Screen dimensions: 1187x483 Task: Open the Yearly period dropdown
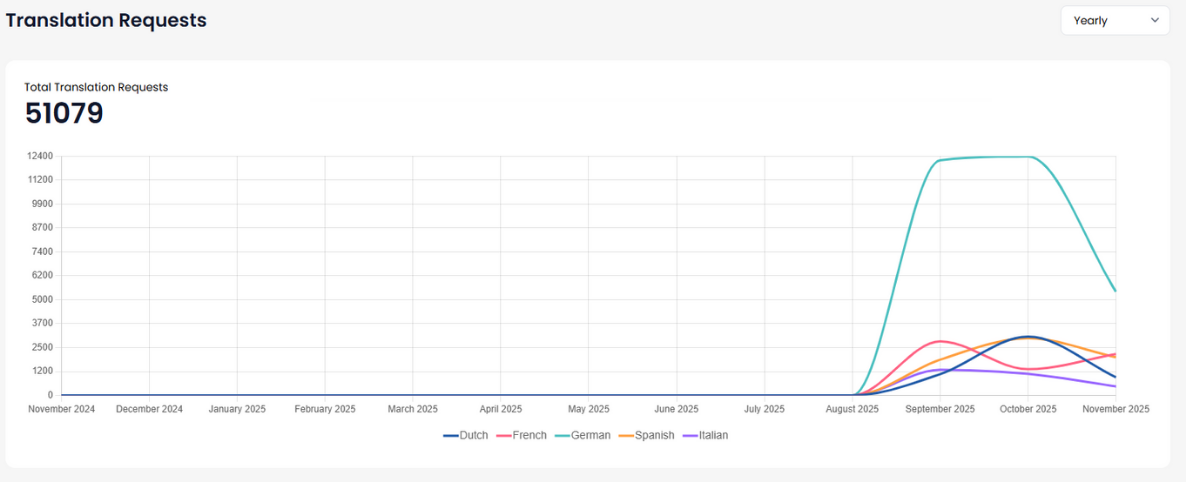(x=1115, y=20)
